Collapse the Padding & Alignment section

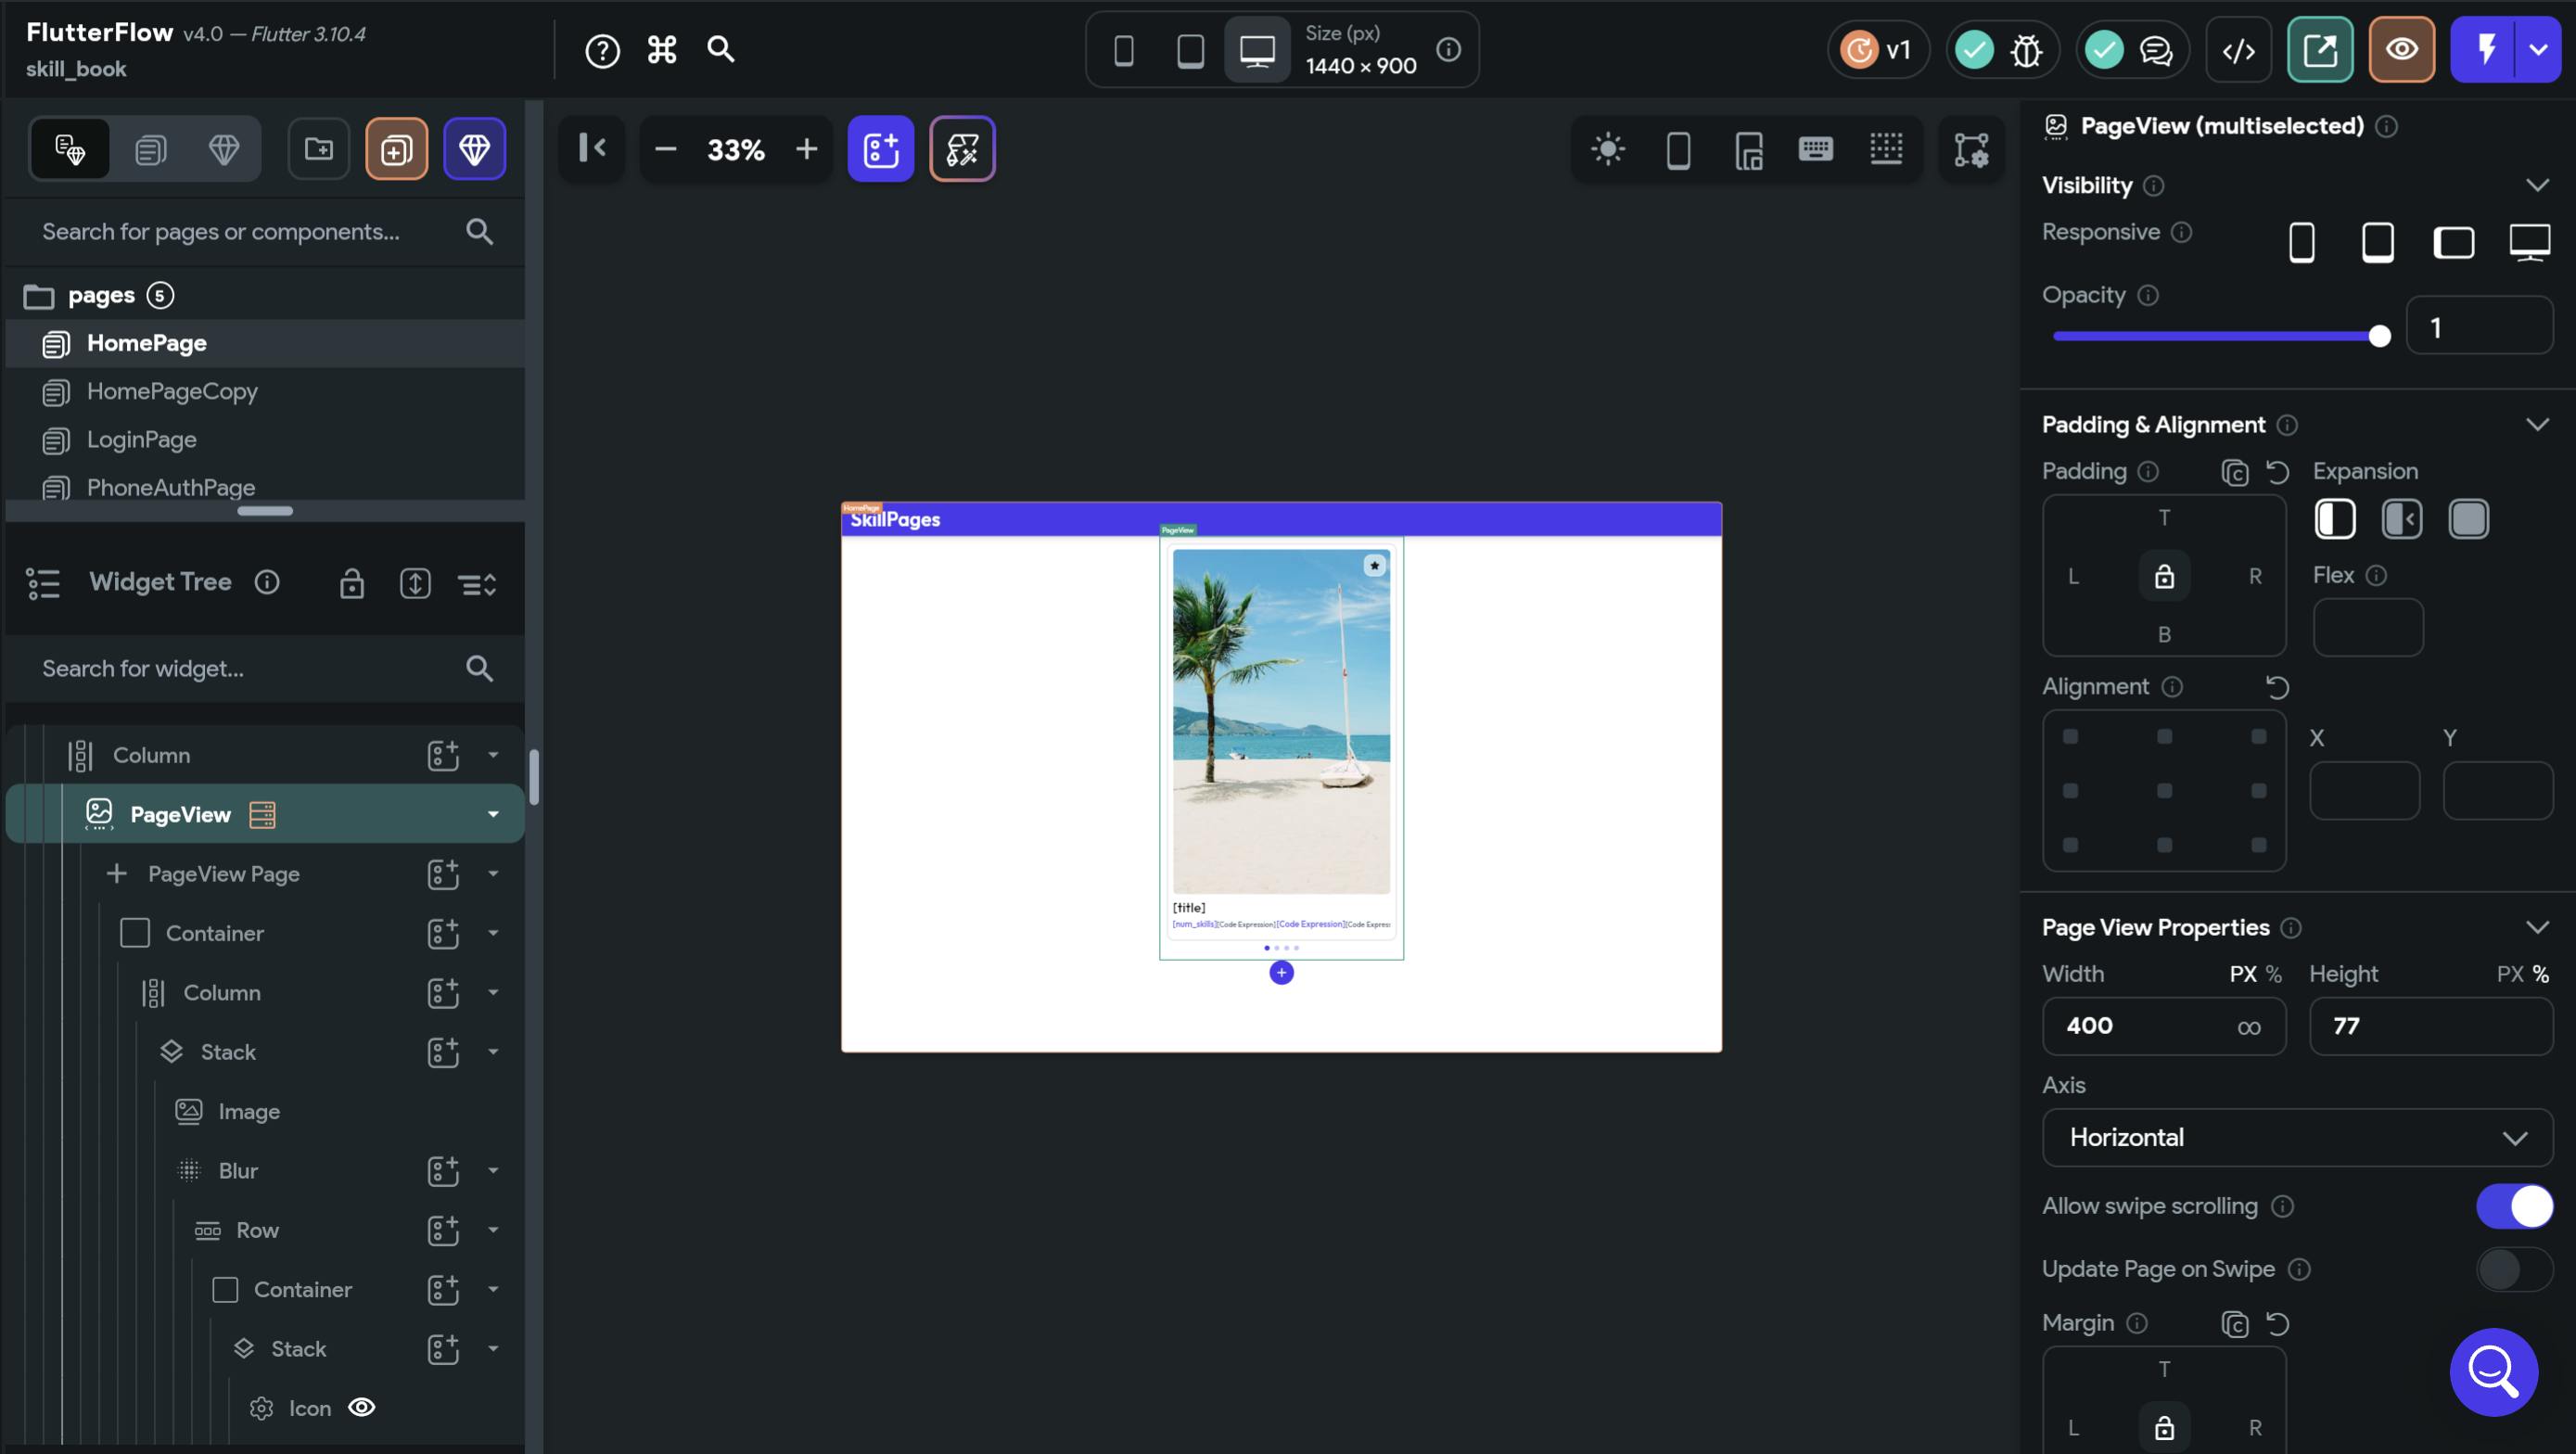(x=2536, y=425)
